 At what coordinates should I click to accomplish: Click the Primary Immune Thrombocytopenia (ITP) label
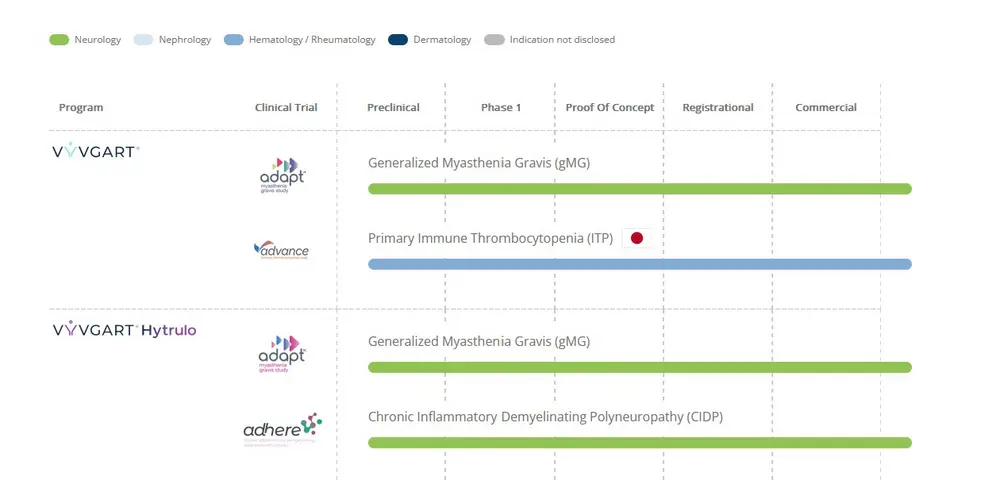pos(490,238)
